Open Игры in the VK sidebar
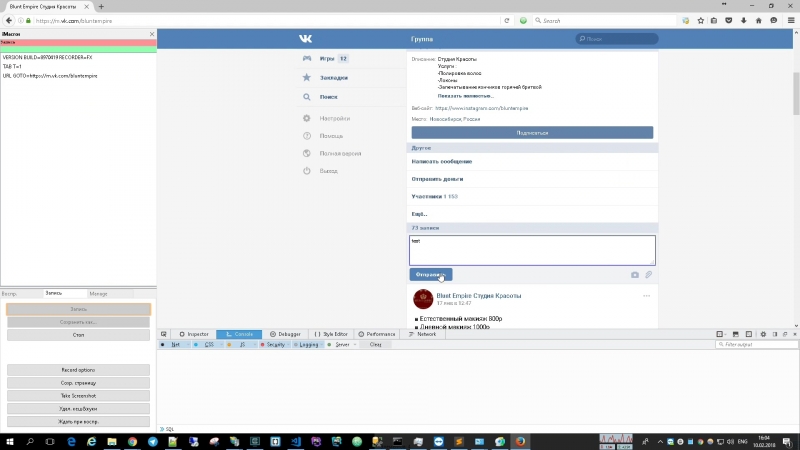Viewport: 800px width, 450px height. click(x=327, y=59)
